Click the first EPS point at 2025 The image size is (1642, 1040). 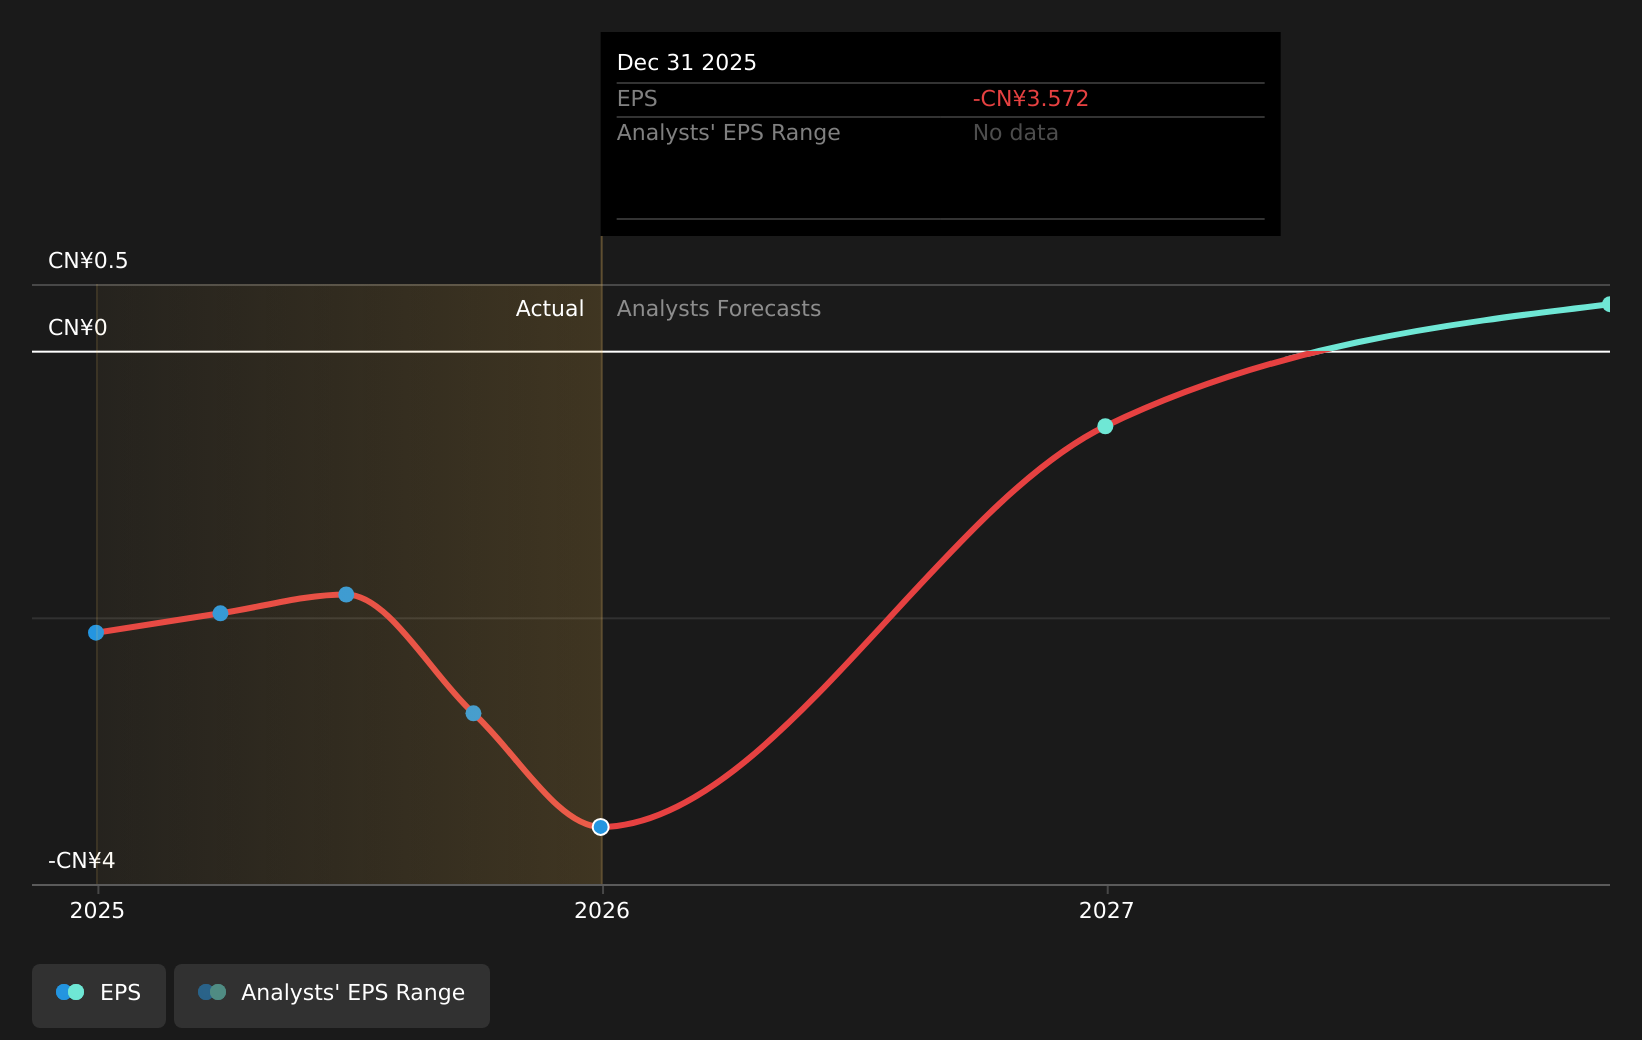click(x=96, y=632)
